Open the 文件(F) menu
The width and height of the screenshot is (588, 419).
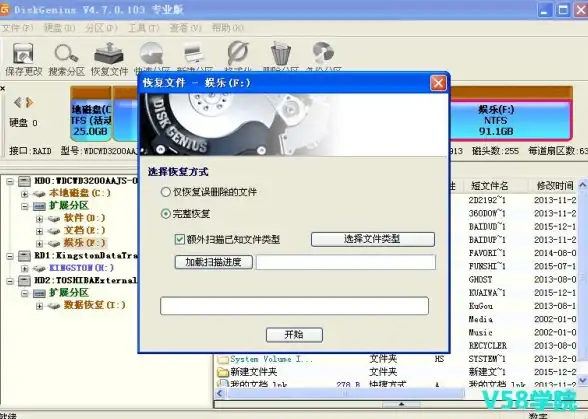17,28
